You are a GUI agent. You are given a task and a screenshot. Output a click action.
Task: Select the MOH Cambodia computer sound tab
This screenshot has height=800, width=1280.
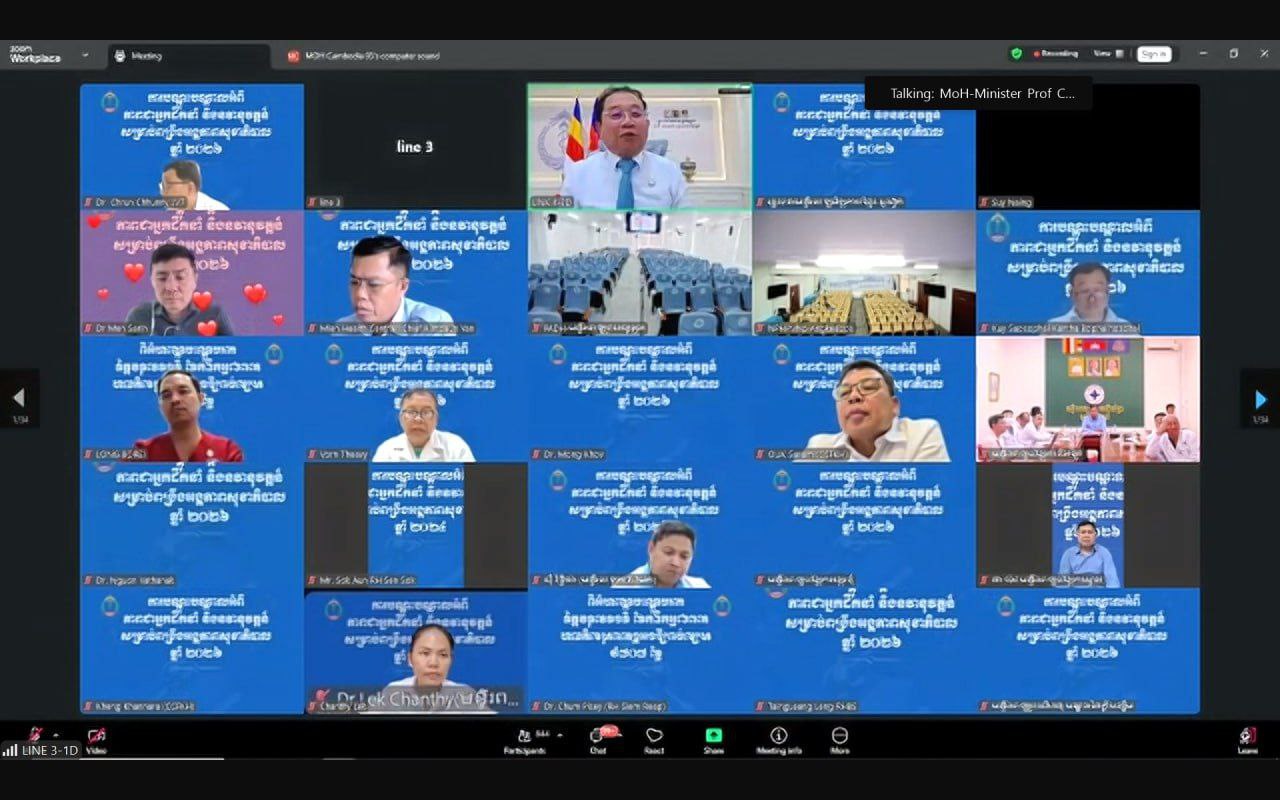[365, 56]
